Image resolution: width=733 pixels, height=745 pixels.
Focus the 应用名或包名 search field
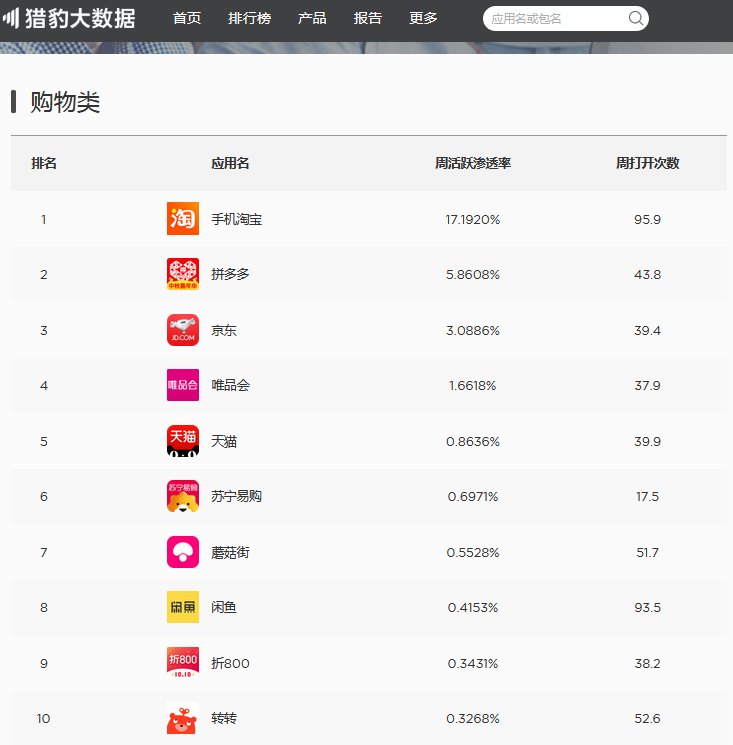555,18
